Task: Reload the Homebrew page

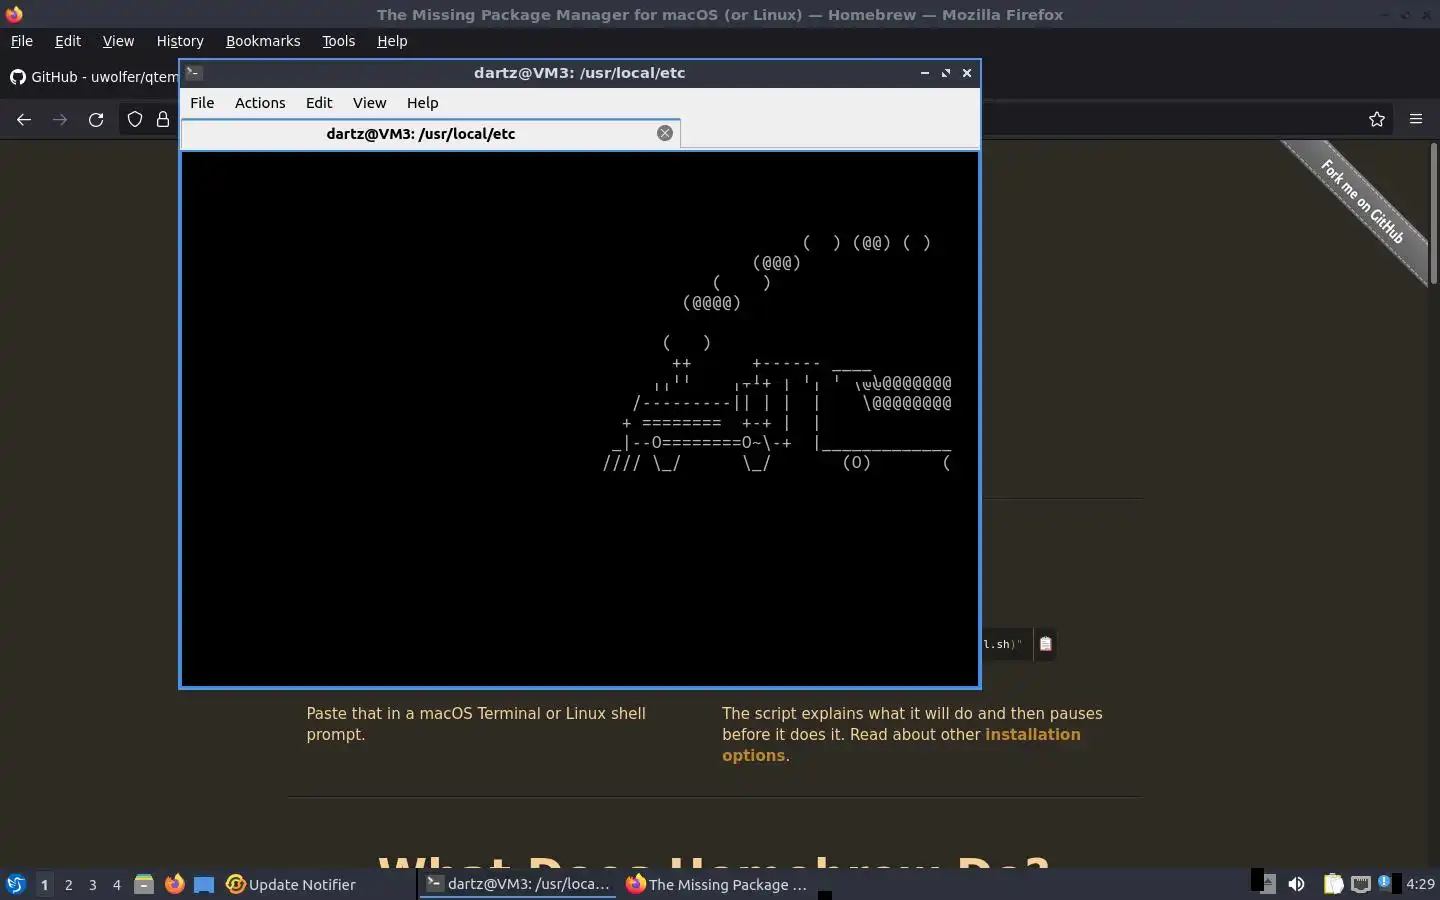Action: 96,119
